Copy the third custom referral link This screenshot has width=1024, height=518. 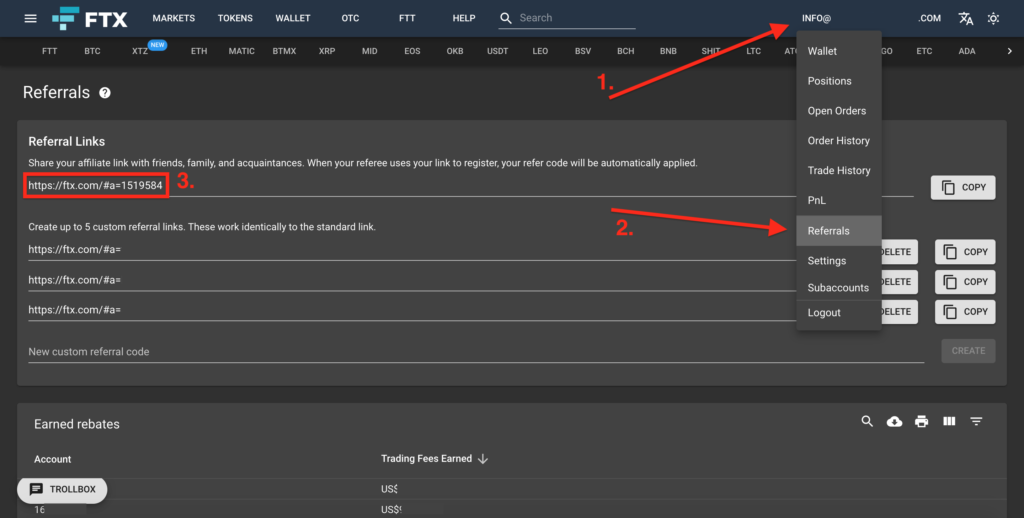965,312
